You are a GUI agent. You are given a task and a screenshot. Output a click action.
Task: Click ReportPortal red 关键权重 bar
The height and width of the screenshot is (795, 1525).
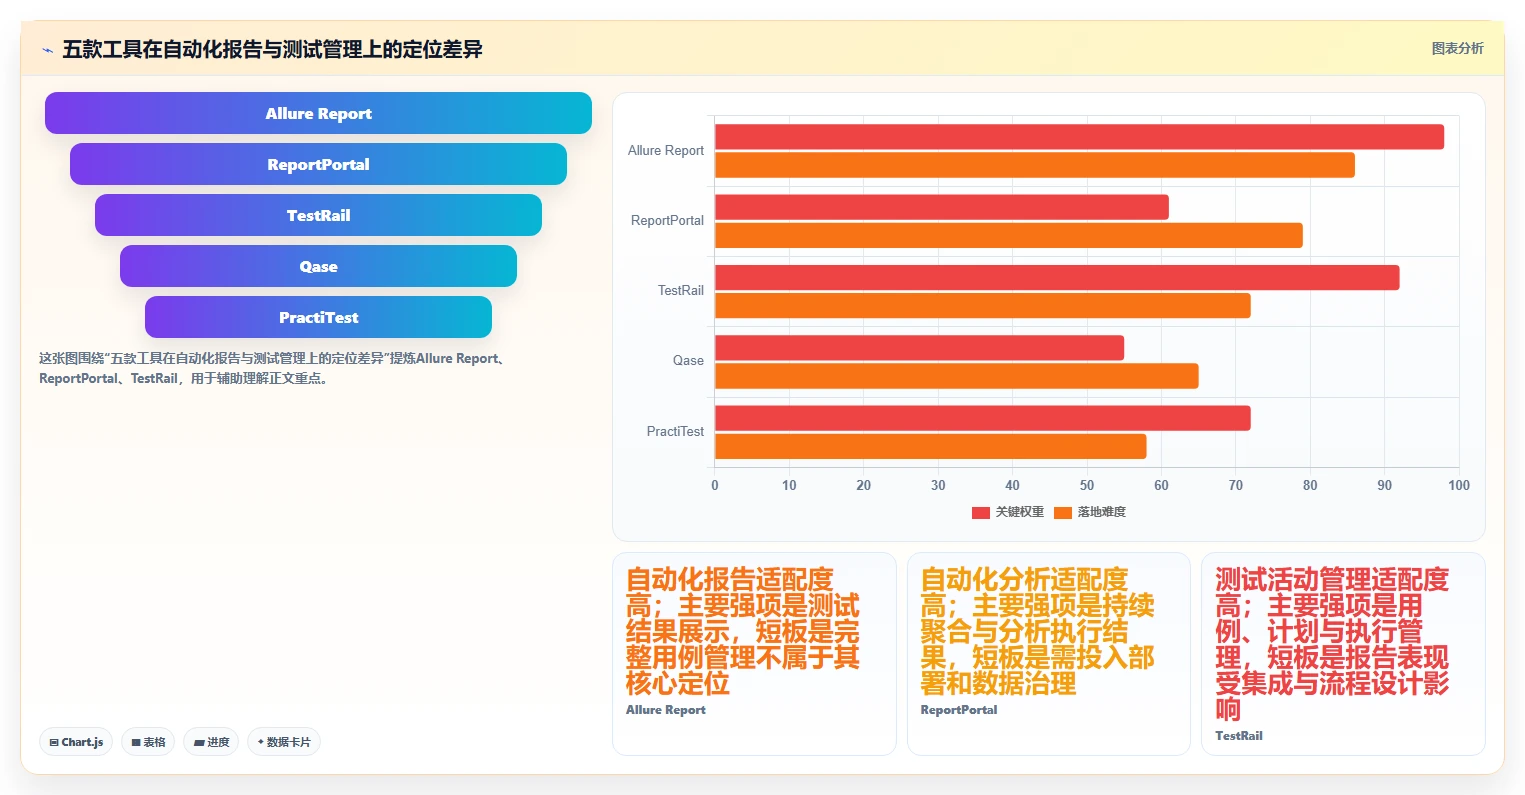coord(942,207)
